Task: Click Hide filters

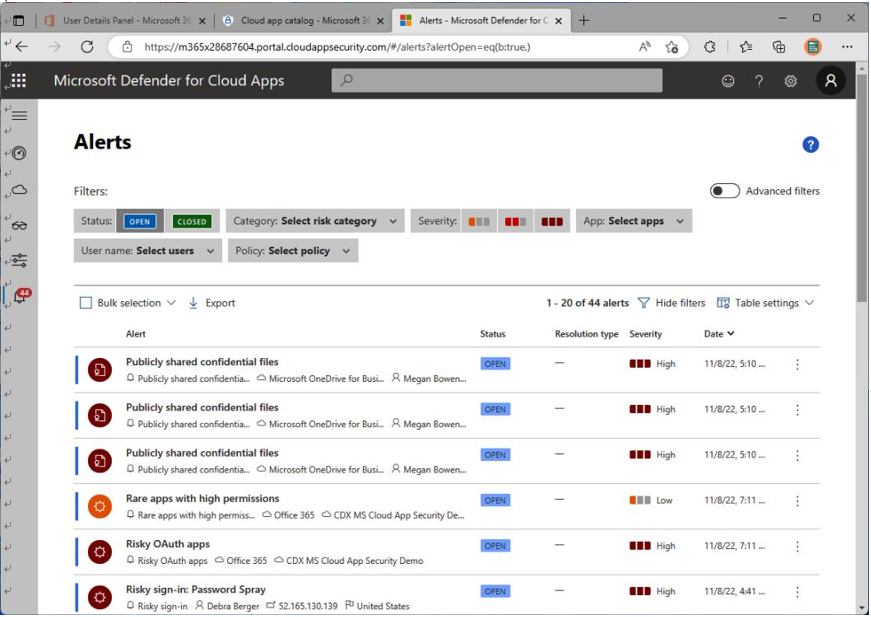Action: coord(672,303)
